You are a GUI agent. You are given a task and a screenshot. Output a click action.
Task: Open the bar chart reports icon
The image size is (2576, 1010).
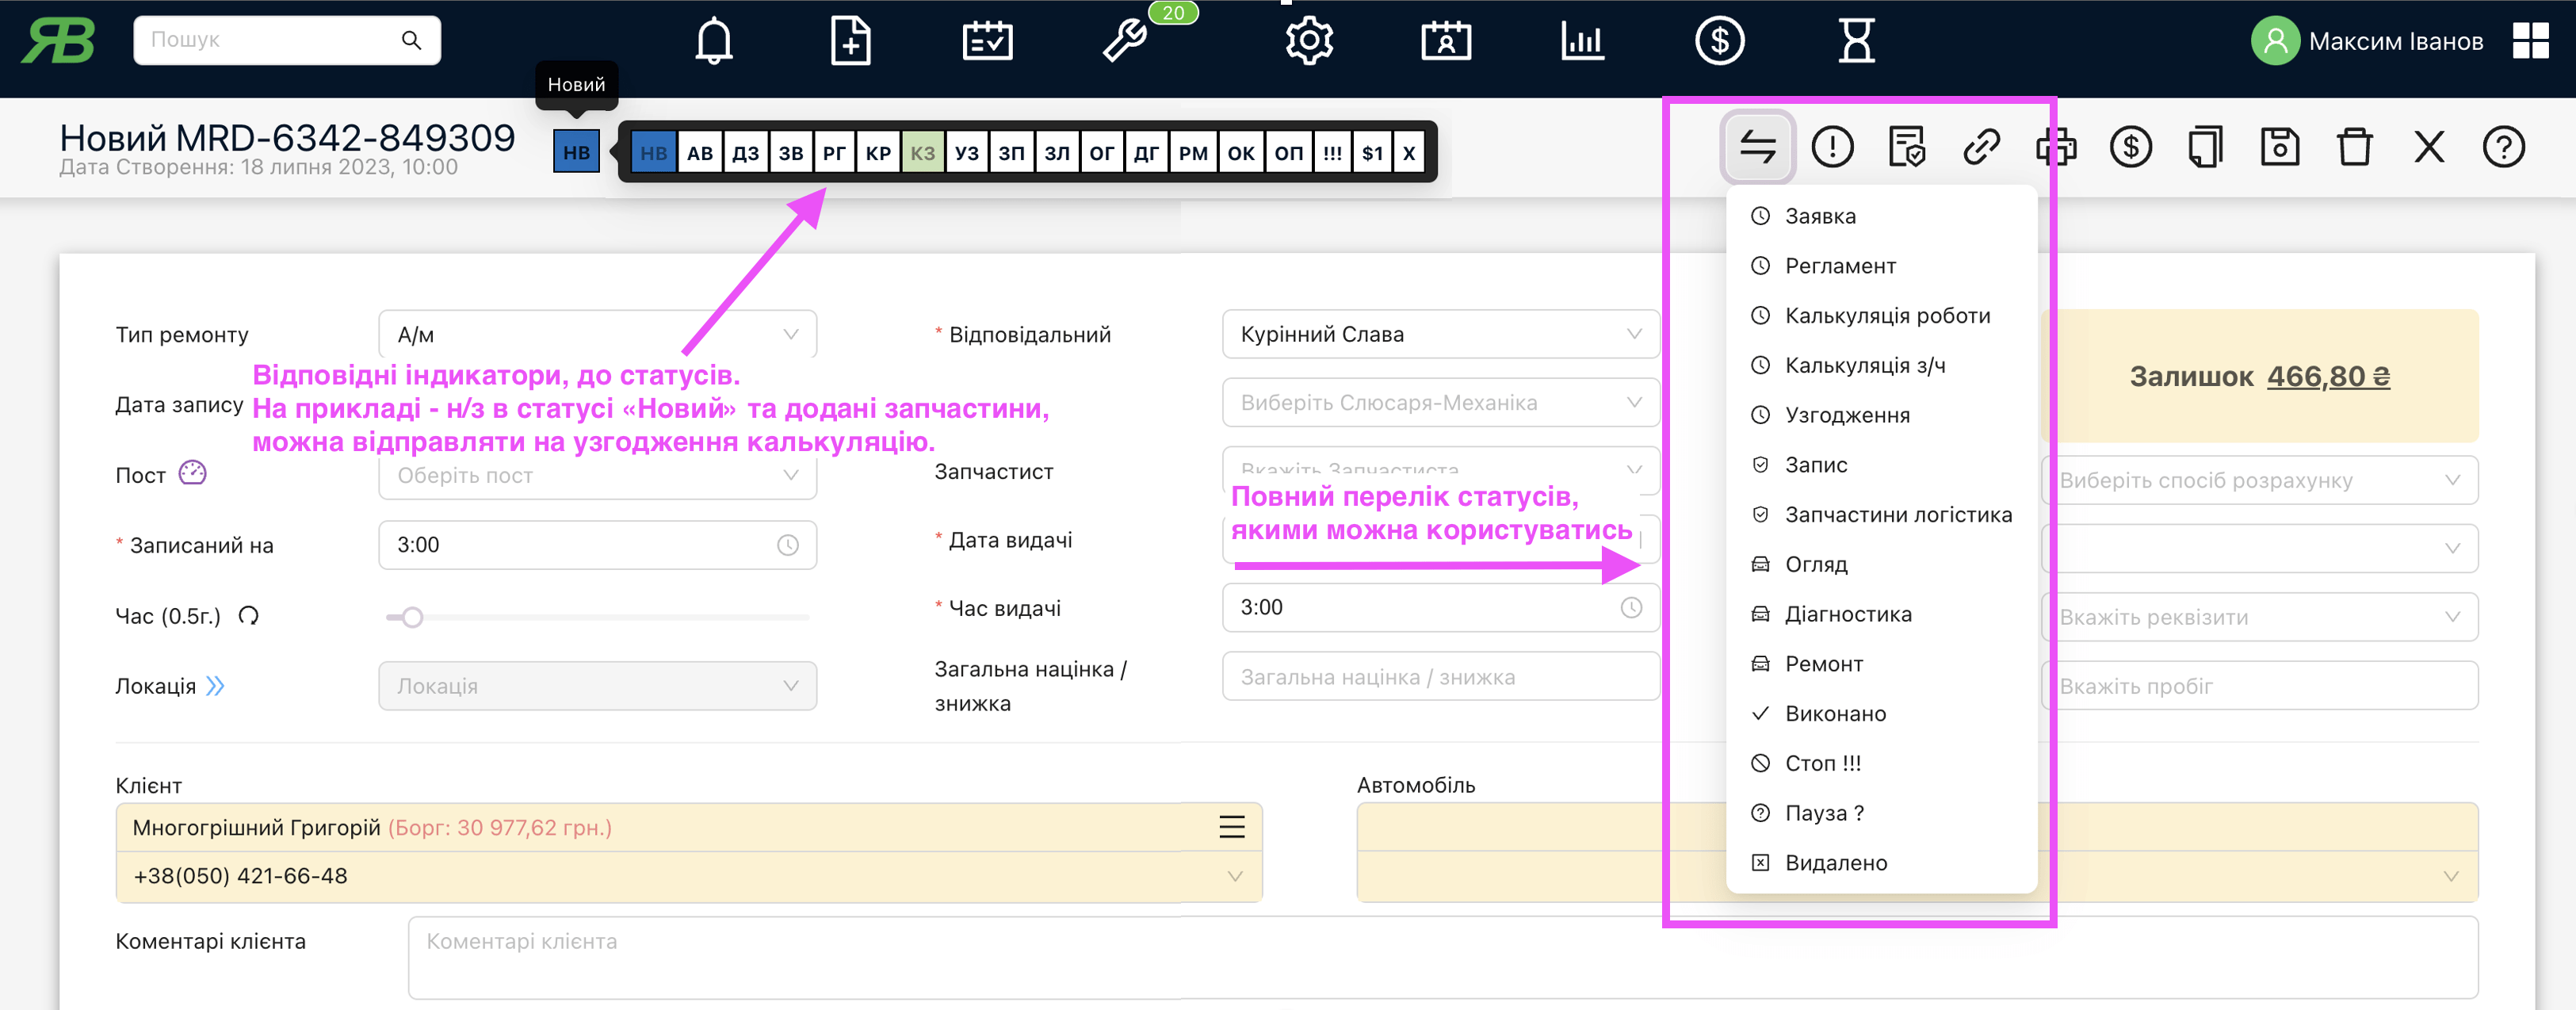tap(1582, 41)
